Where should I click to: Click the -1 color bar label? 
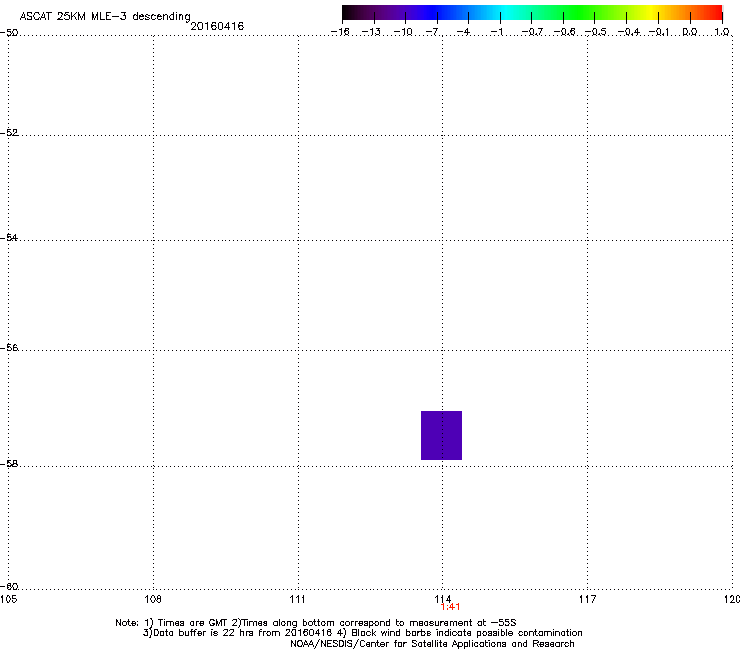coord(496,32)
